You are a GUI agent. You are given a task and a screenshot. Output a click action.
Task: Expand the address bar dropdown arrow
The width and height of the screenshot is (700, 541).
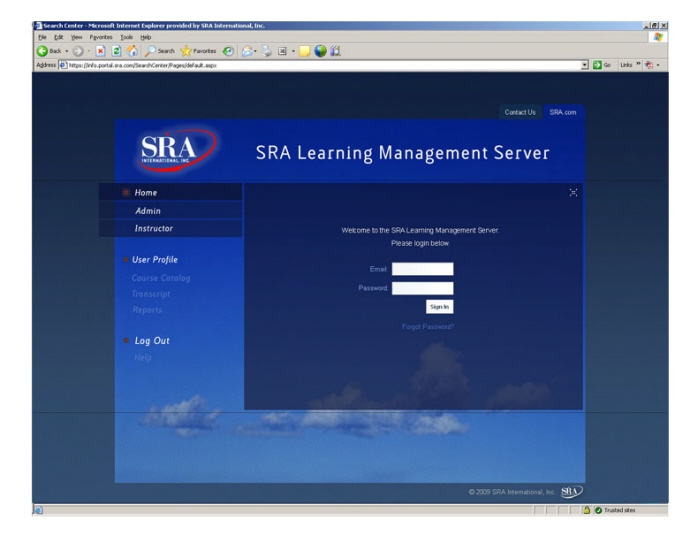coord(585,65)
